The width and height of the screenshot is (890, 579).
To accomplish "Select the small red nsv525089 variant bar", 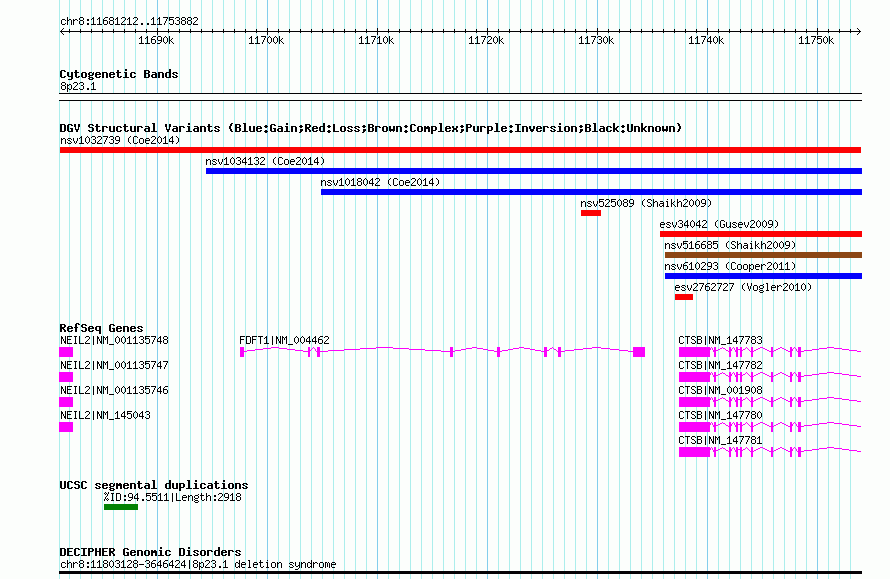I will 591,213.
